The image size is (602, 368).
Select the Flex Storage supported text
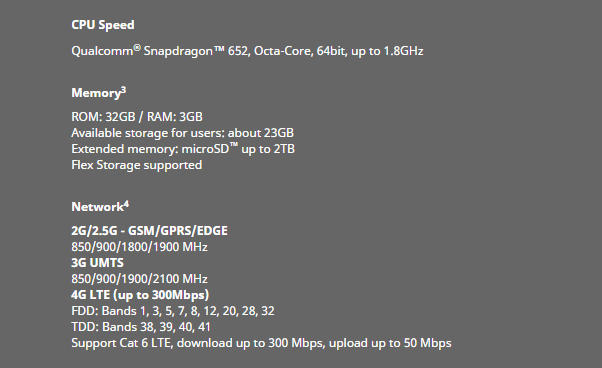pos(137,165)
